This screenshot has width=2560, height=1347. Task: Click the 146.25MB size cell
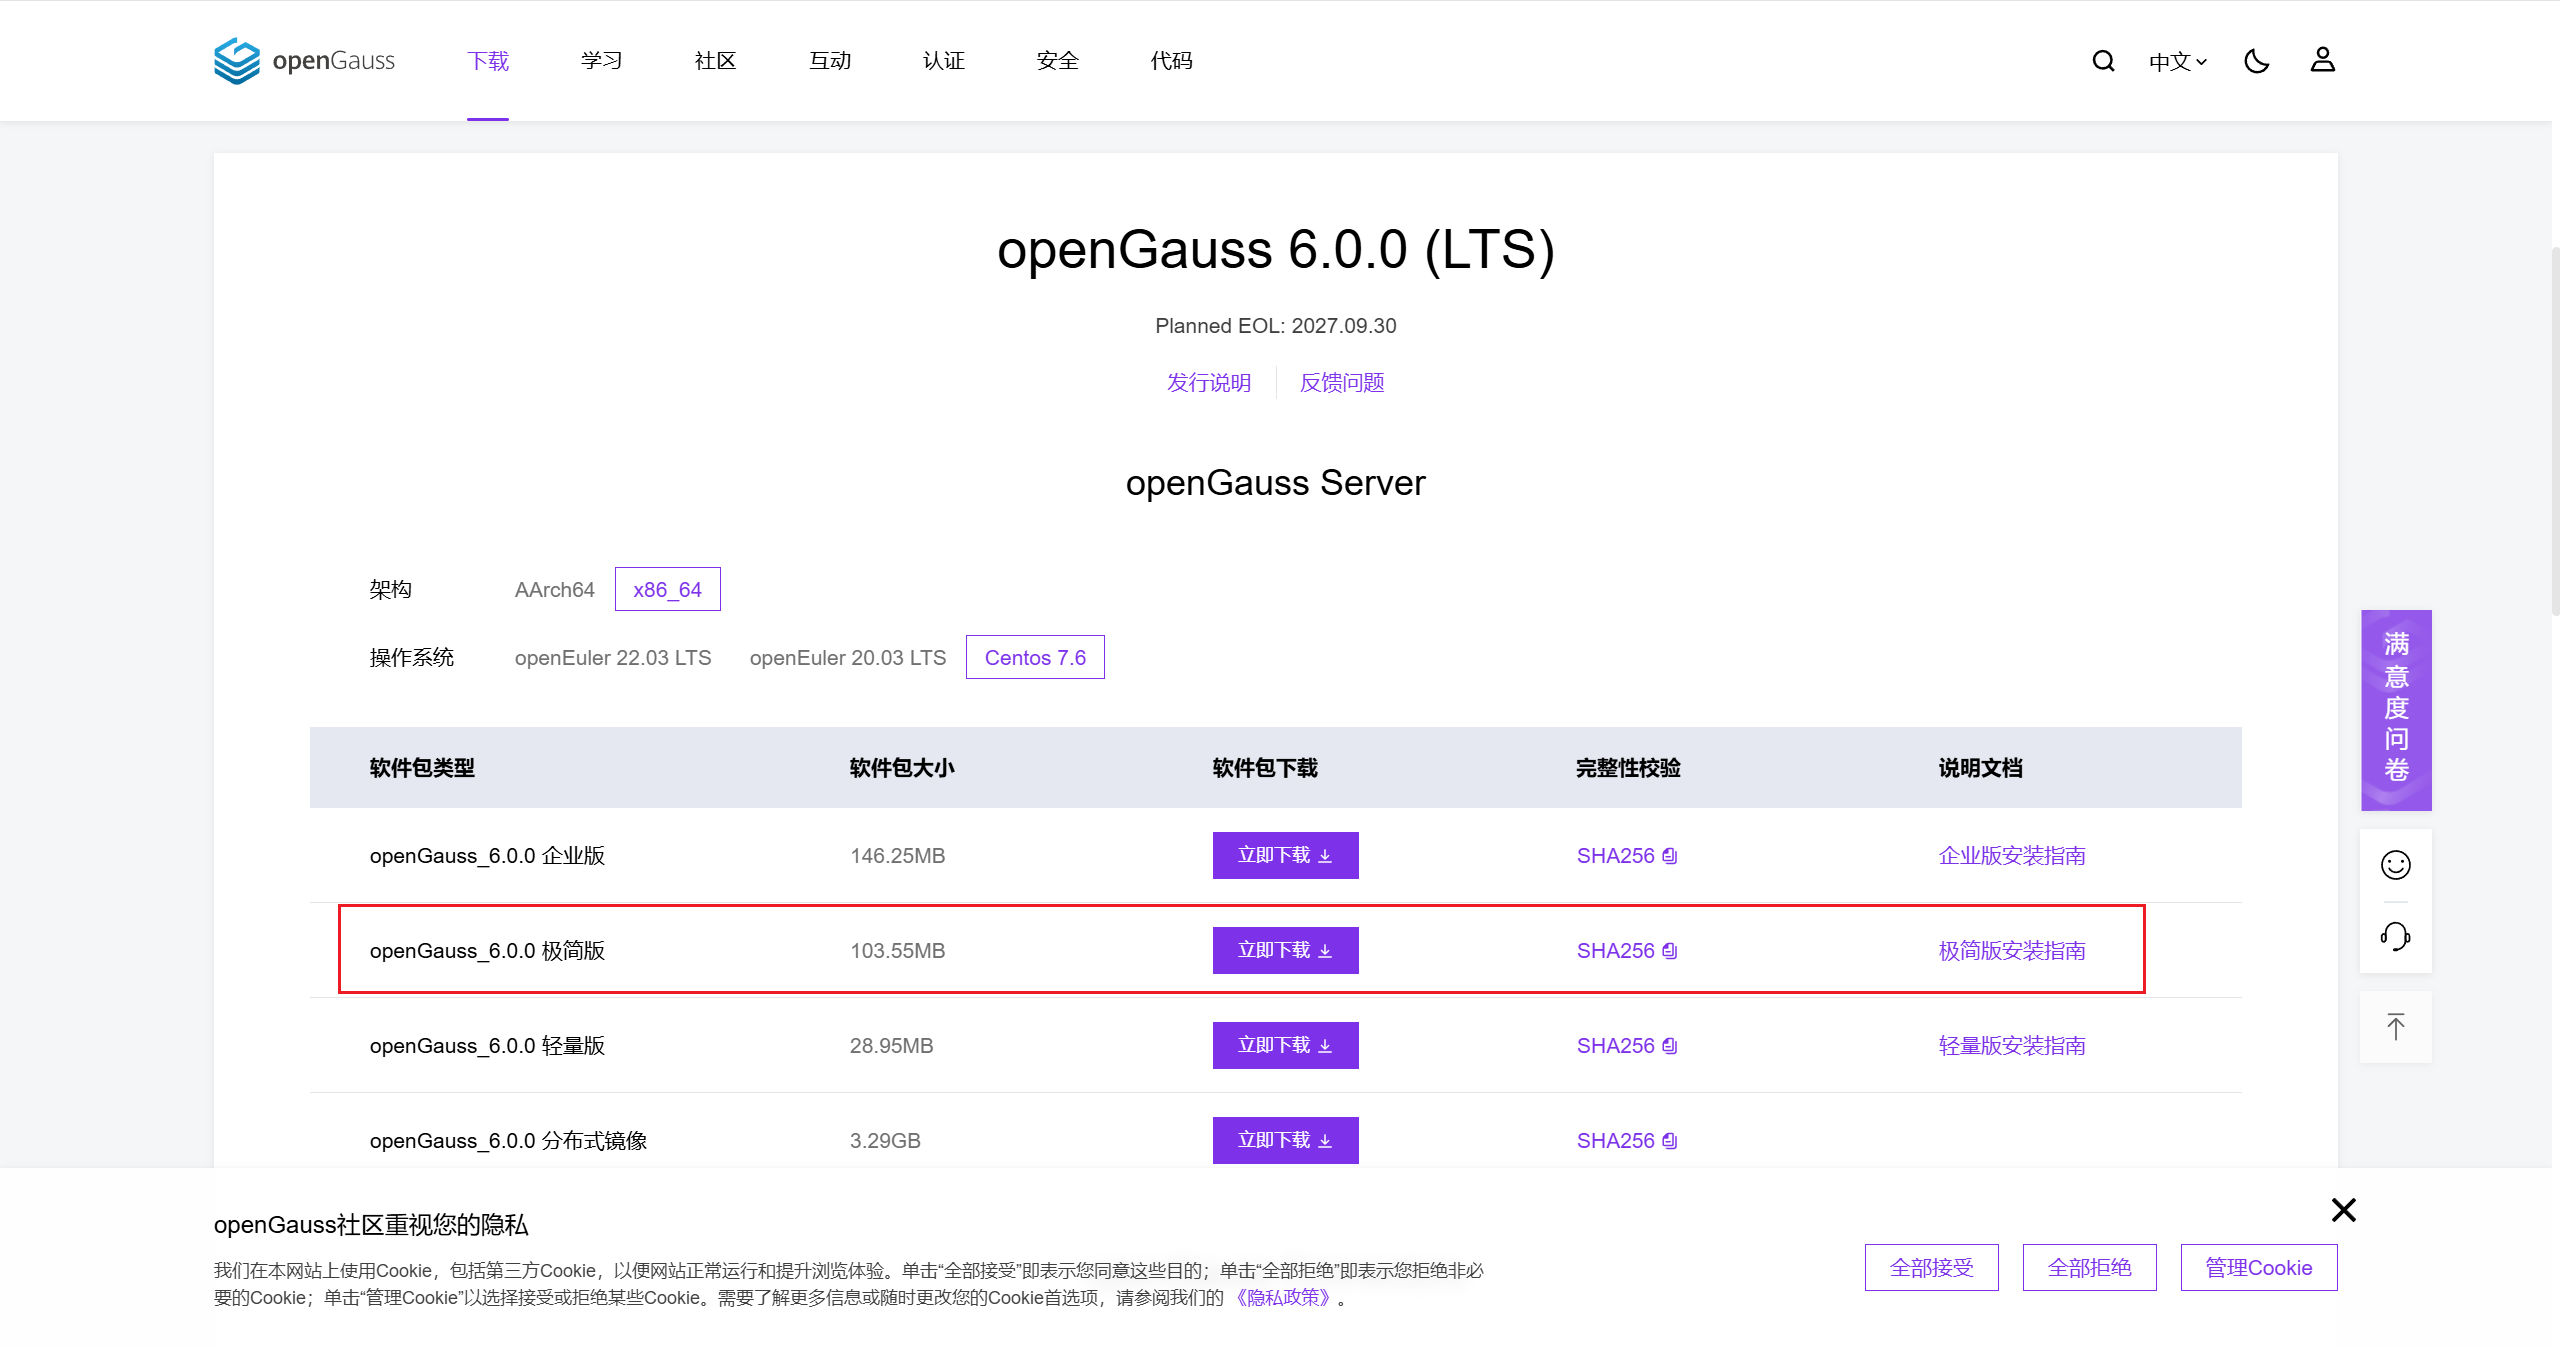(897, 856)
